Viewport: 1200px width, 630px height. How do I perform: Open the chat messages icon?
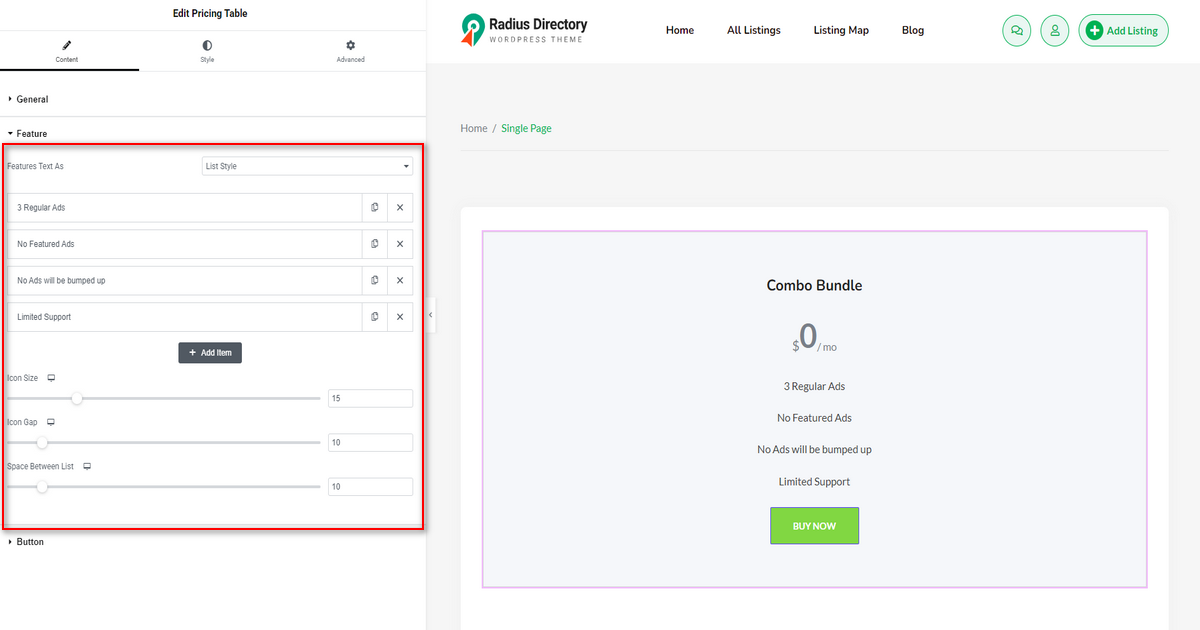tap(1017, 30)
